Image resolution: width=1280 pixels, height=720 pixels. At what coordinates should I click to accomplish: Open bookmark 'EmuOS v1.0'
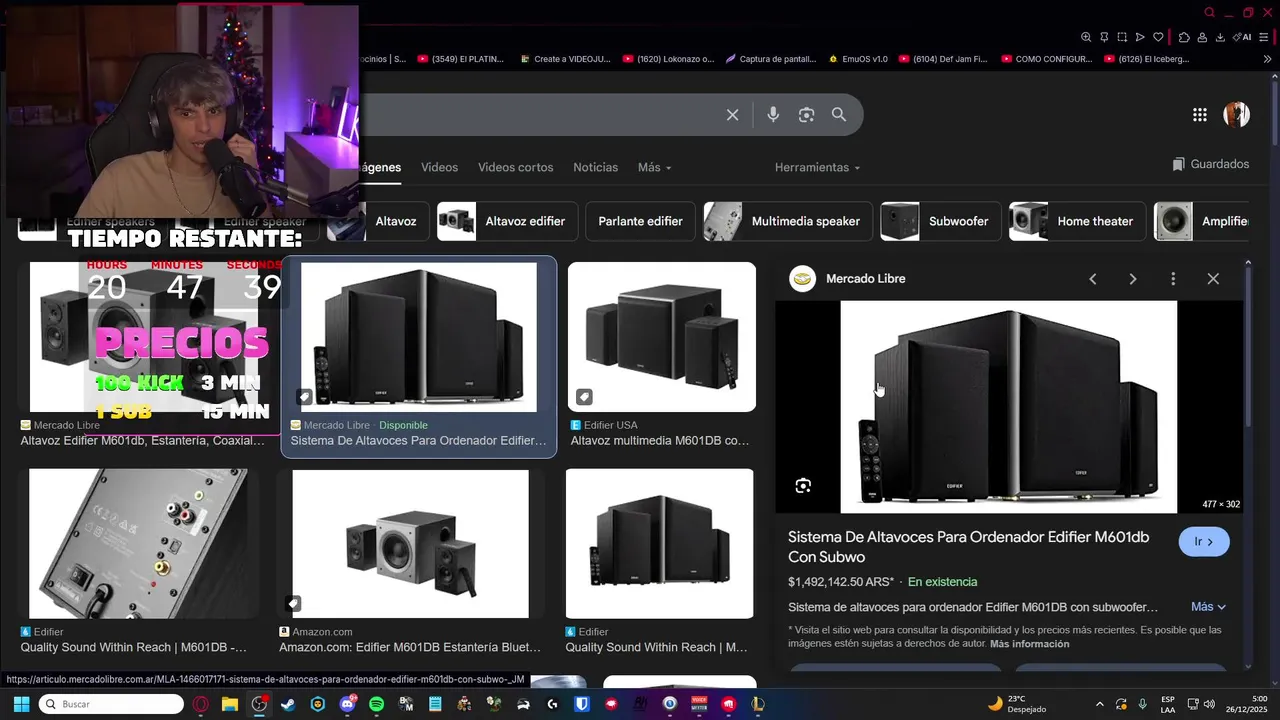pos(858,59)
